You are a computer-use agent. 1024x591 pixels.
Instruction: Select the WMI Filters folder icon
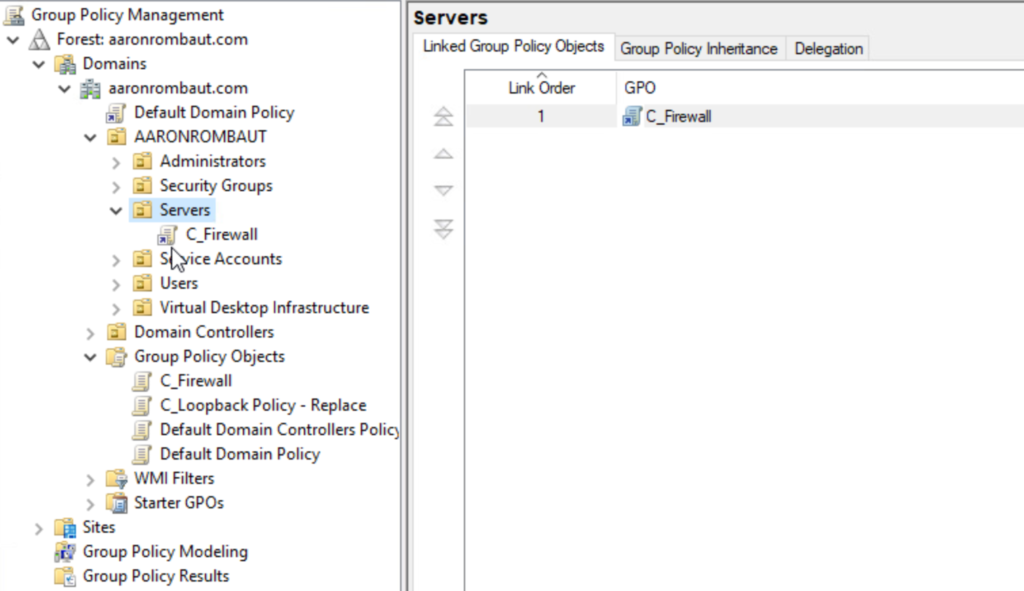pyautogui.click(x=117, y=478)
